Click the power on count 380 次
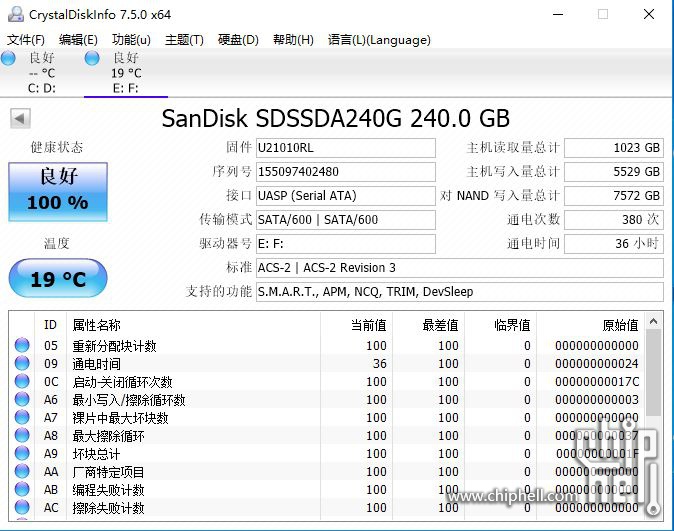Viewport: 674px width, 531px height. tap(614, 220)
